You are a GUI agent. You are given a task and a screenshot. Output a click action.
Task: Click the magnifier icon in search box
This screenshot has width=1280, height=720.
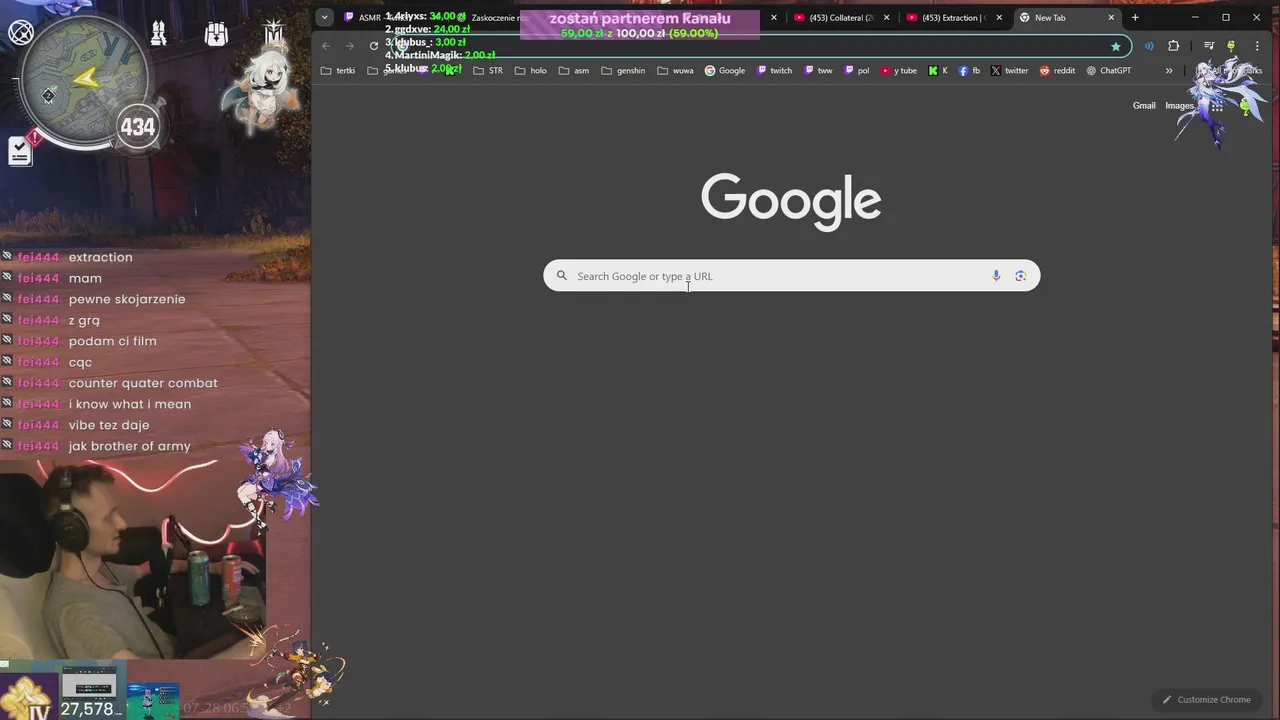tap(562, 276)
